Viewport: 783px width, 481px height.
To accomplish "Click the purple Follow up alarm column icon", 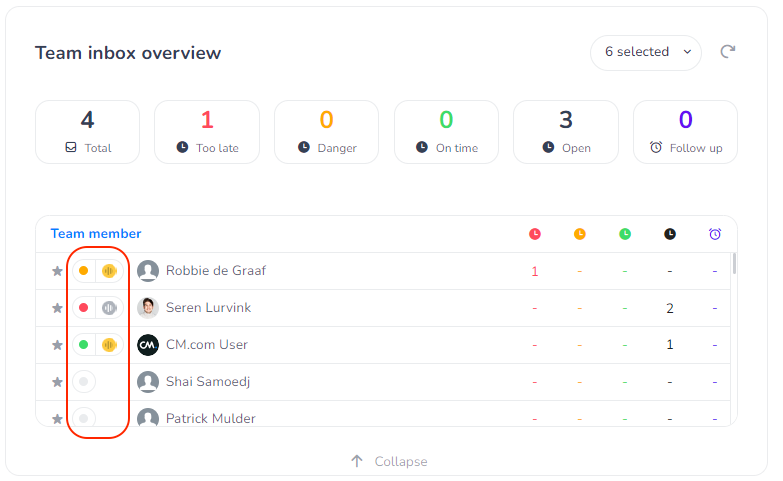I will (x=715, y=234).
